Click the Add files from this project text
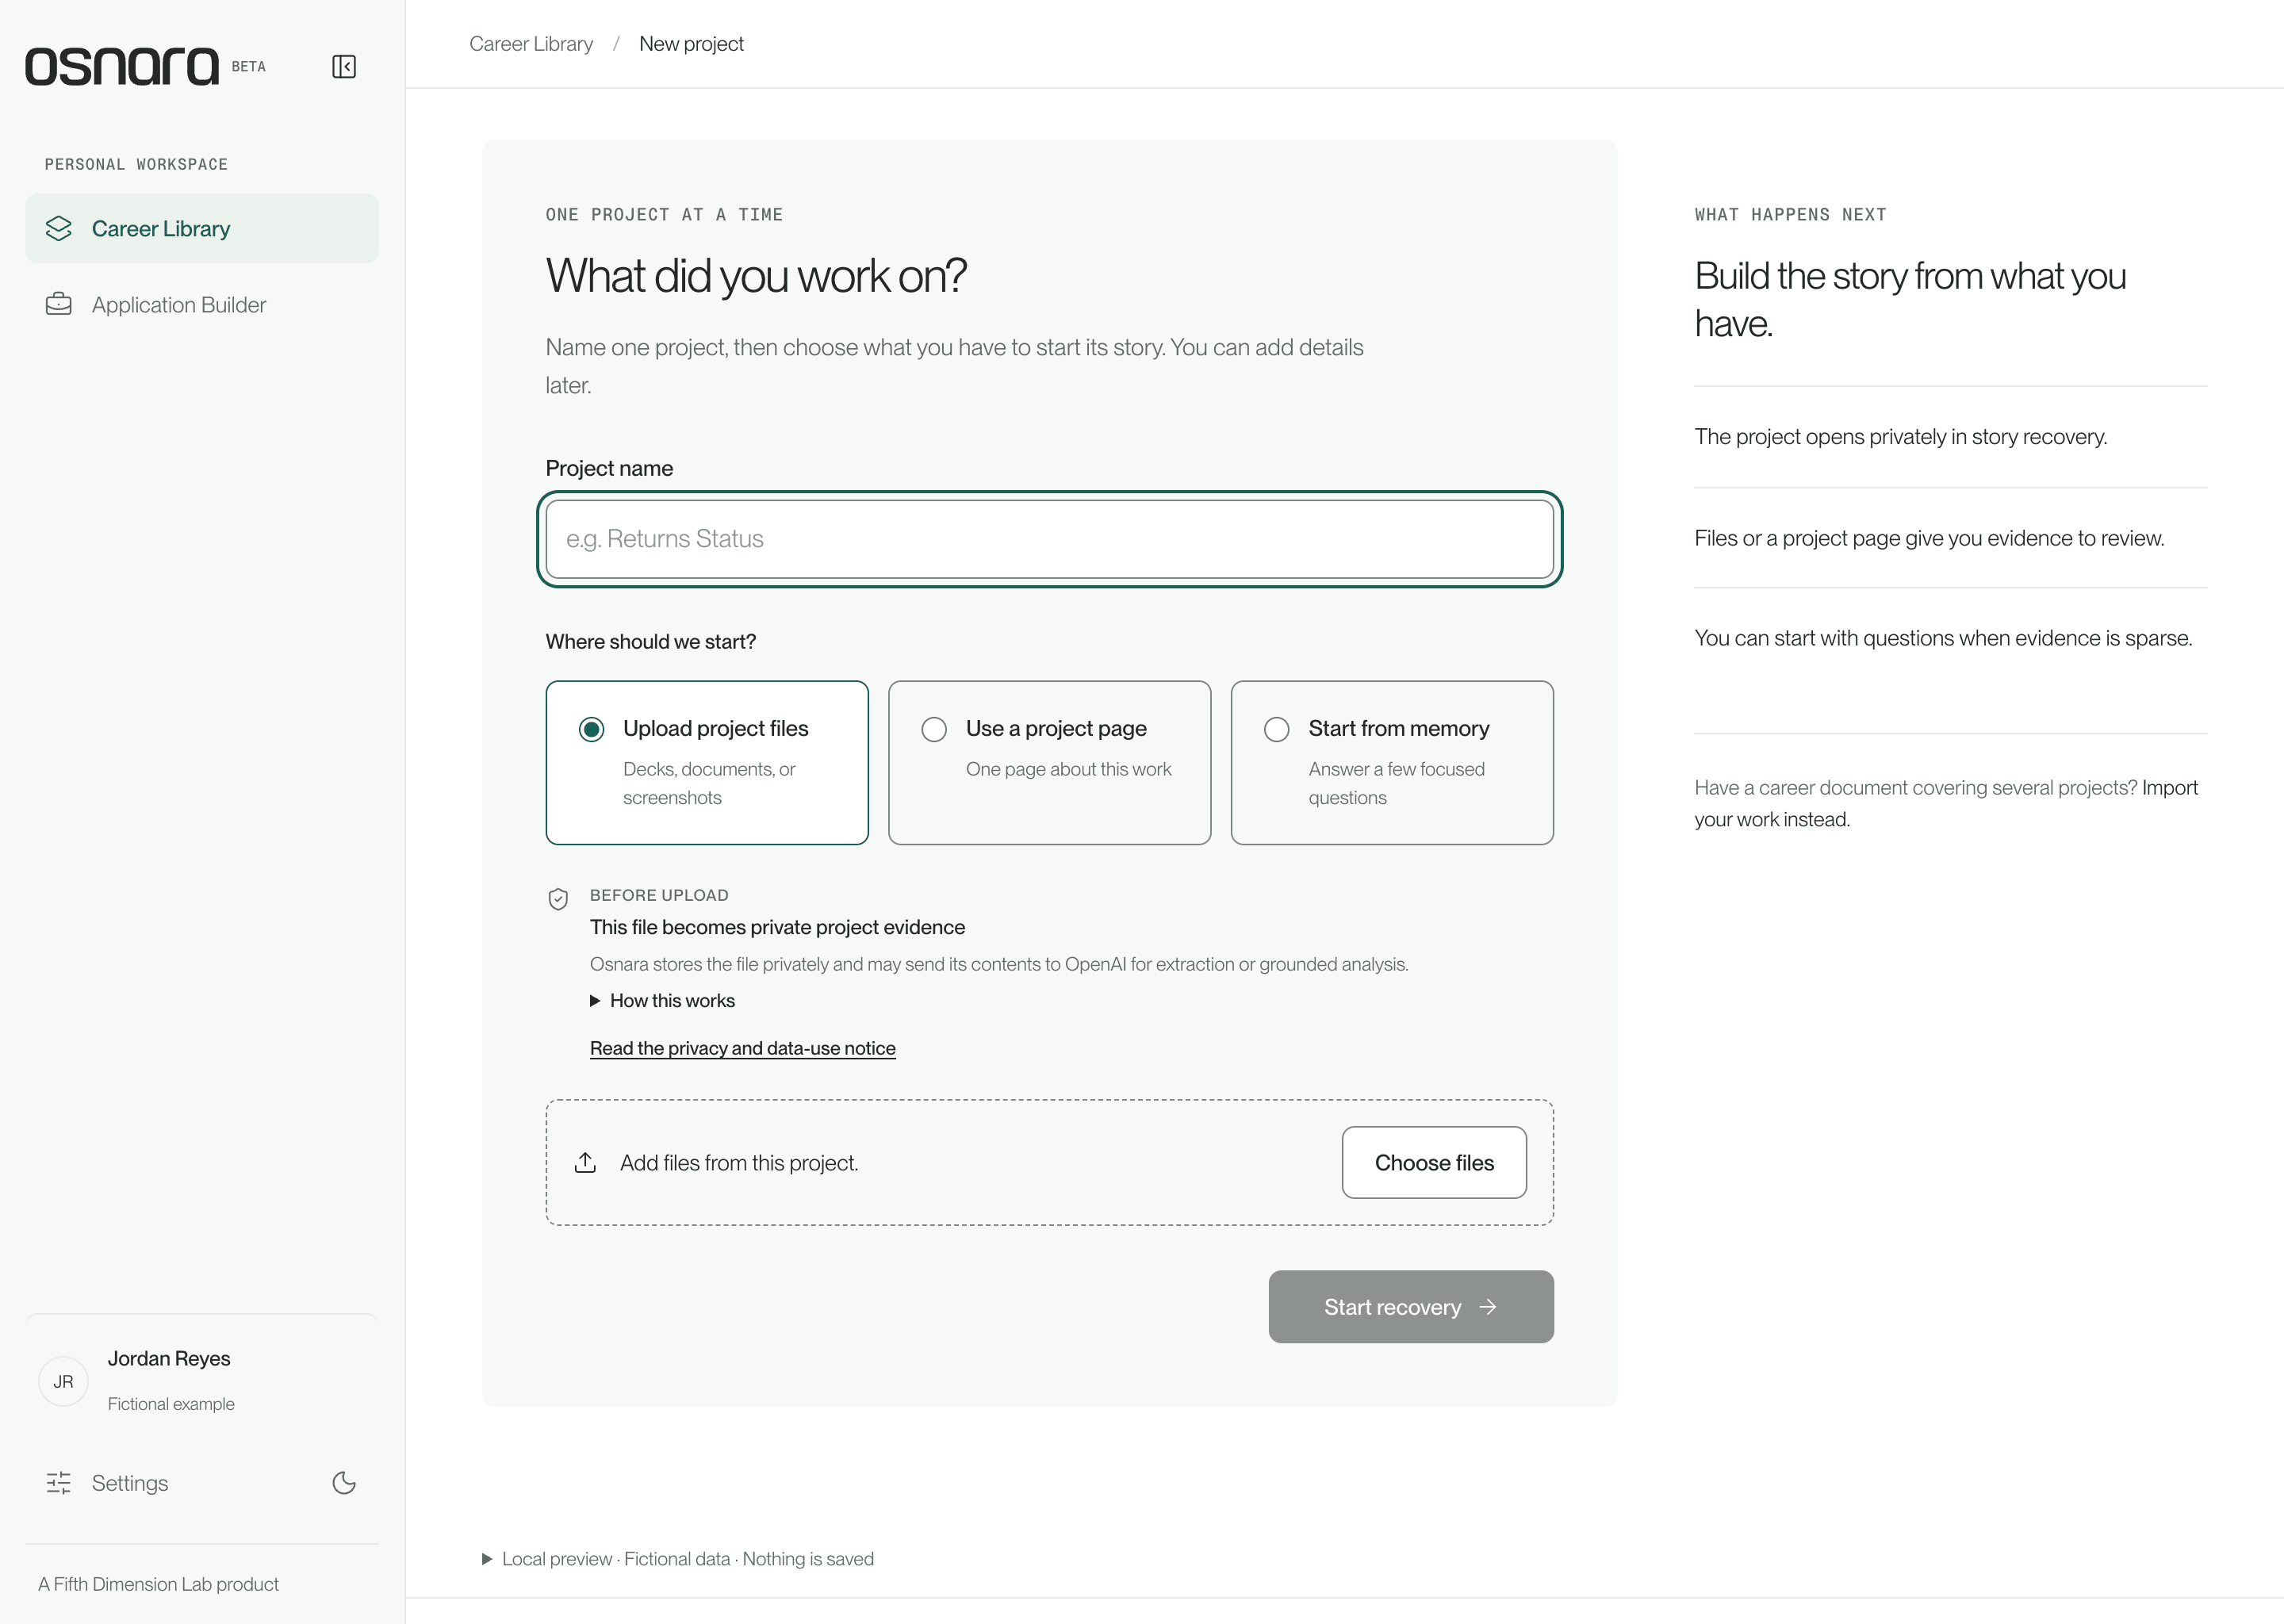The height and width of the screenshot is (1624, 2284). point(739,1162)
